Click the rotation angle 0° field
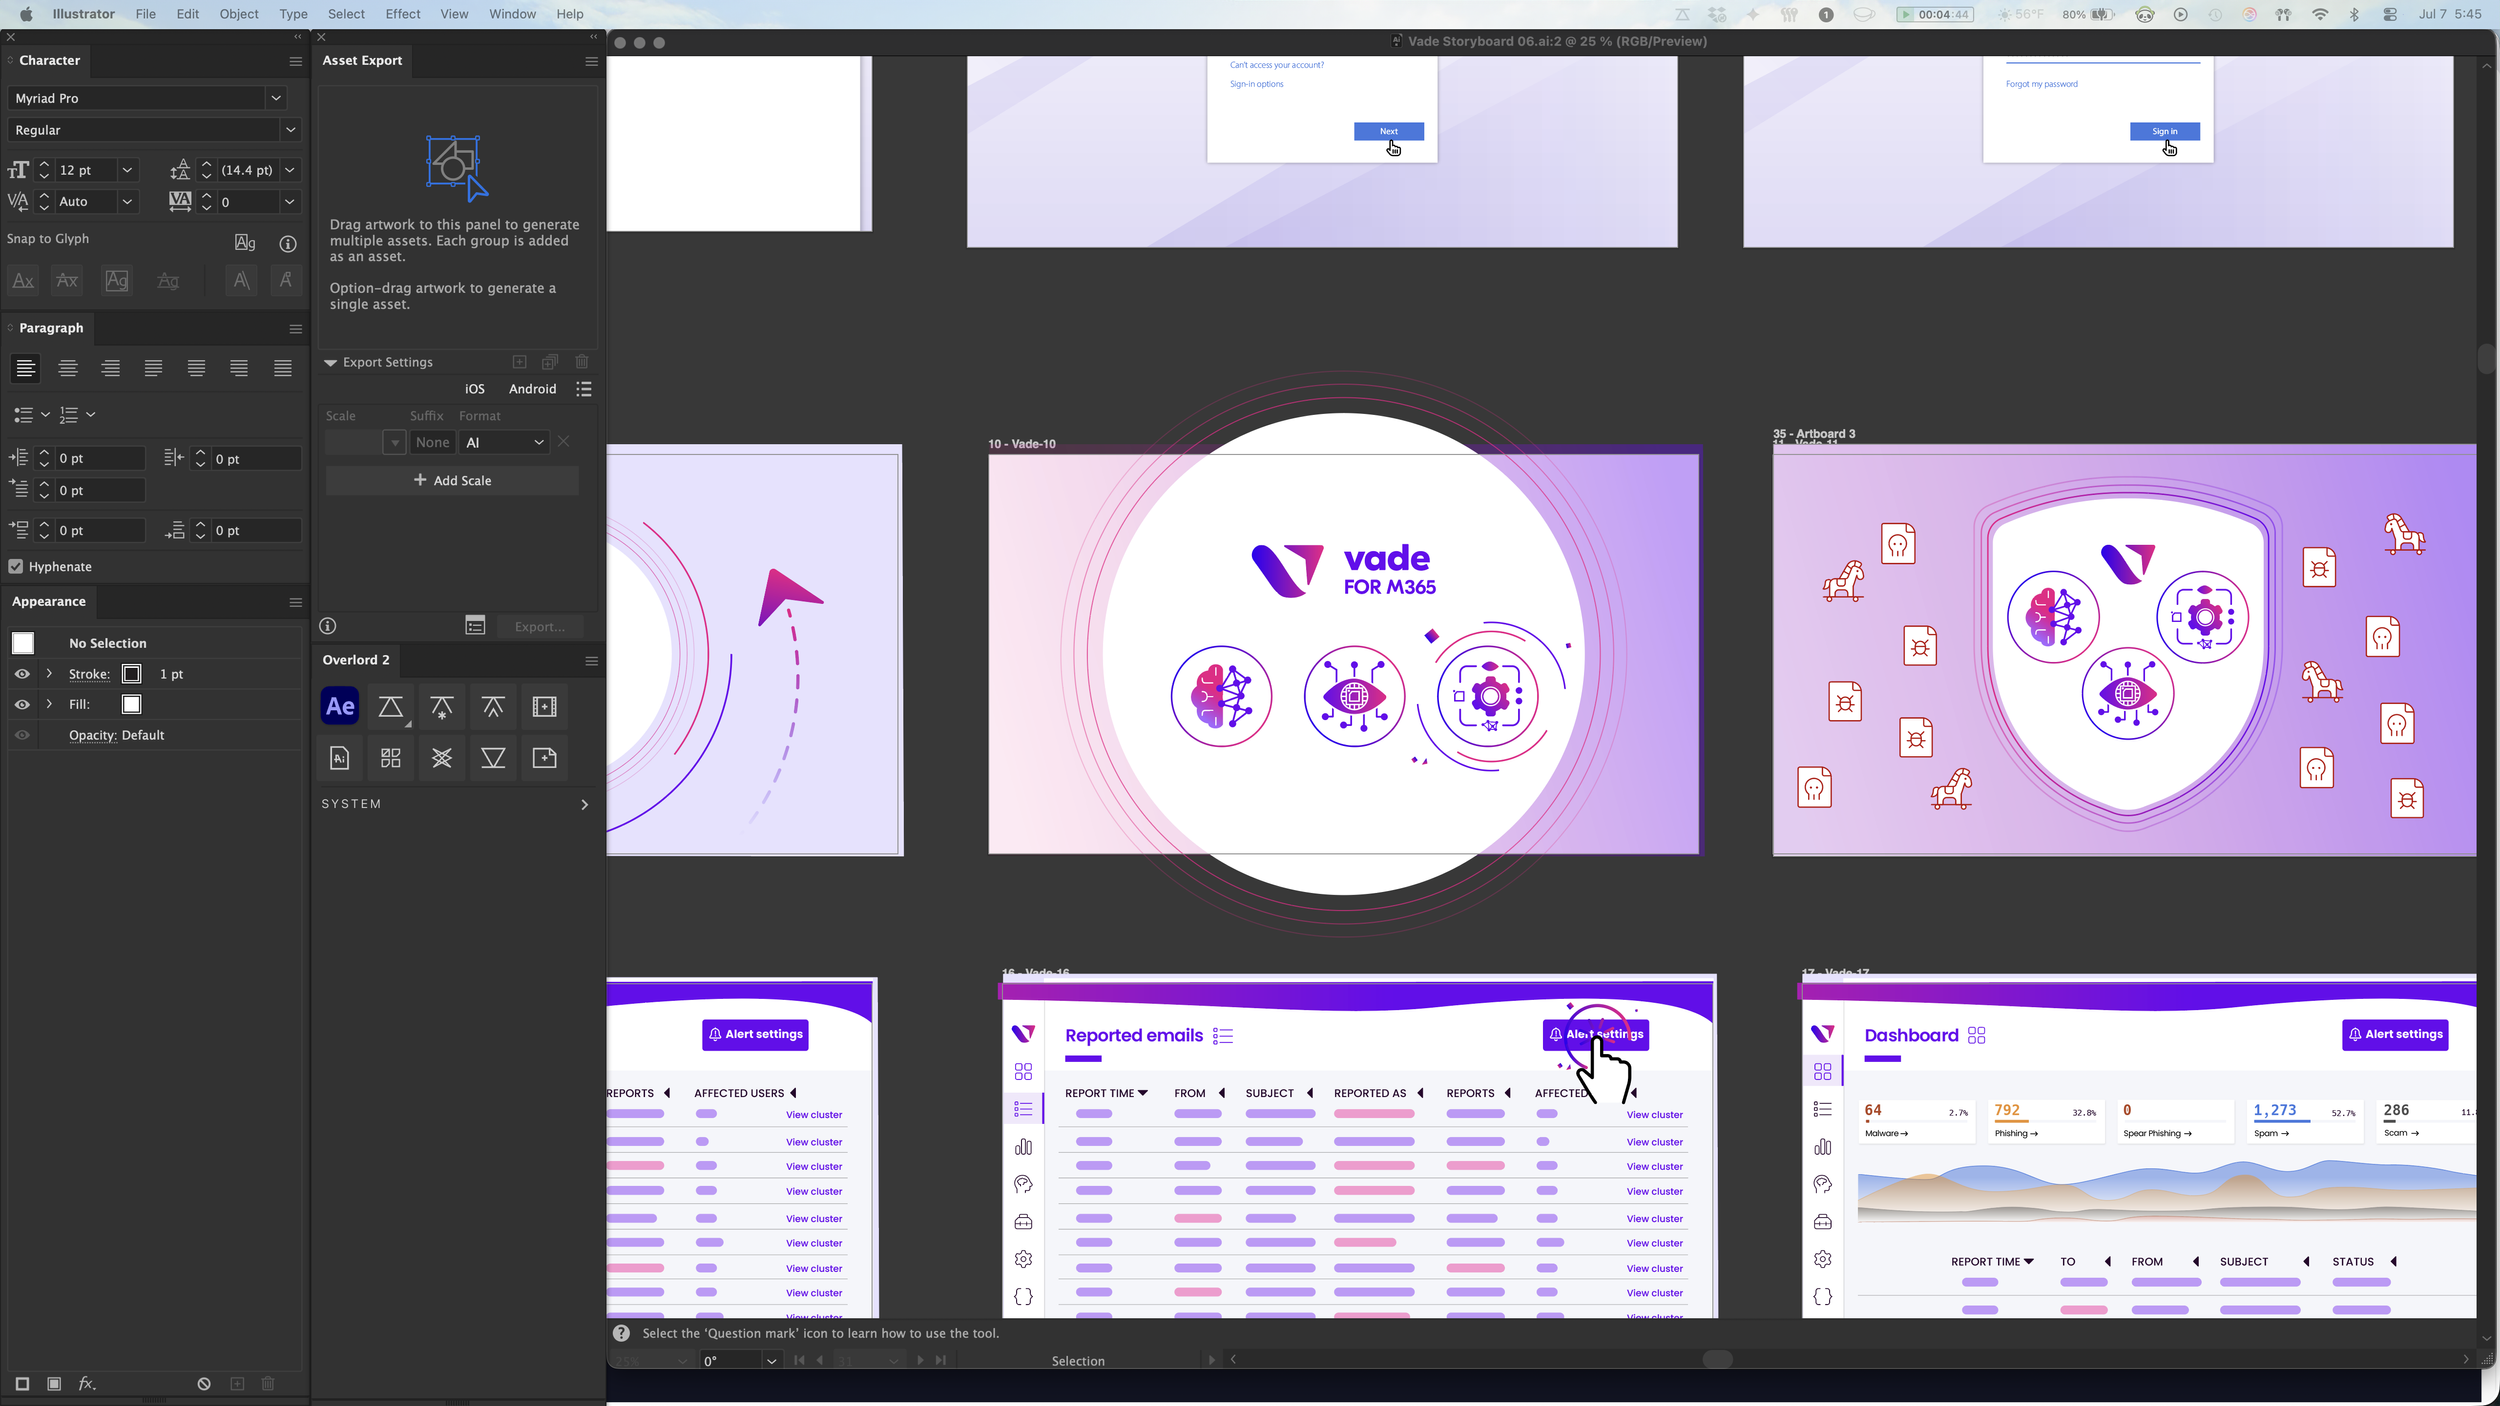The image size is (2500, 1406). (731, 1361)
